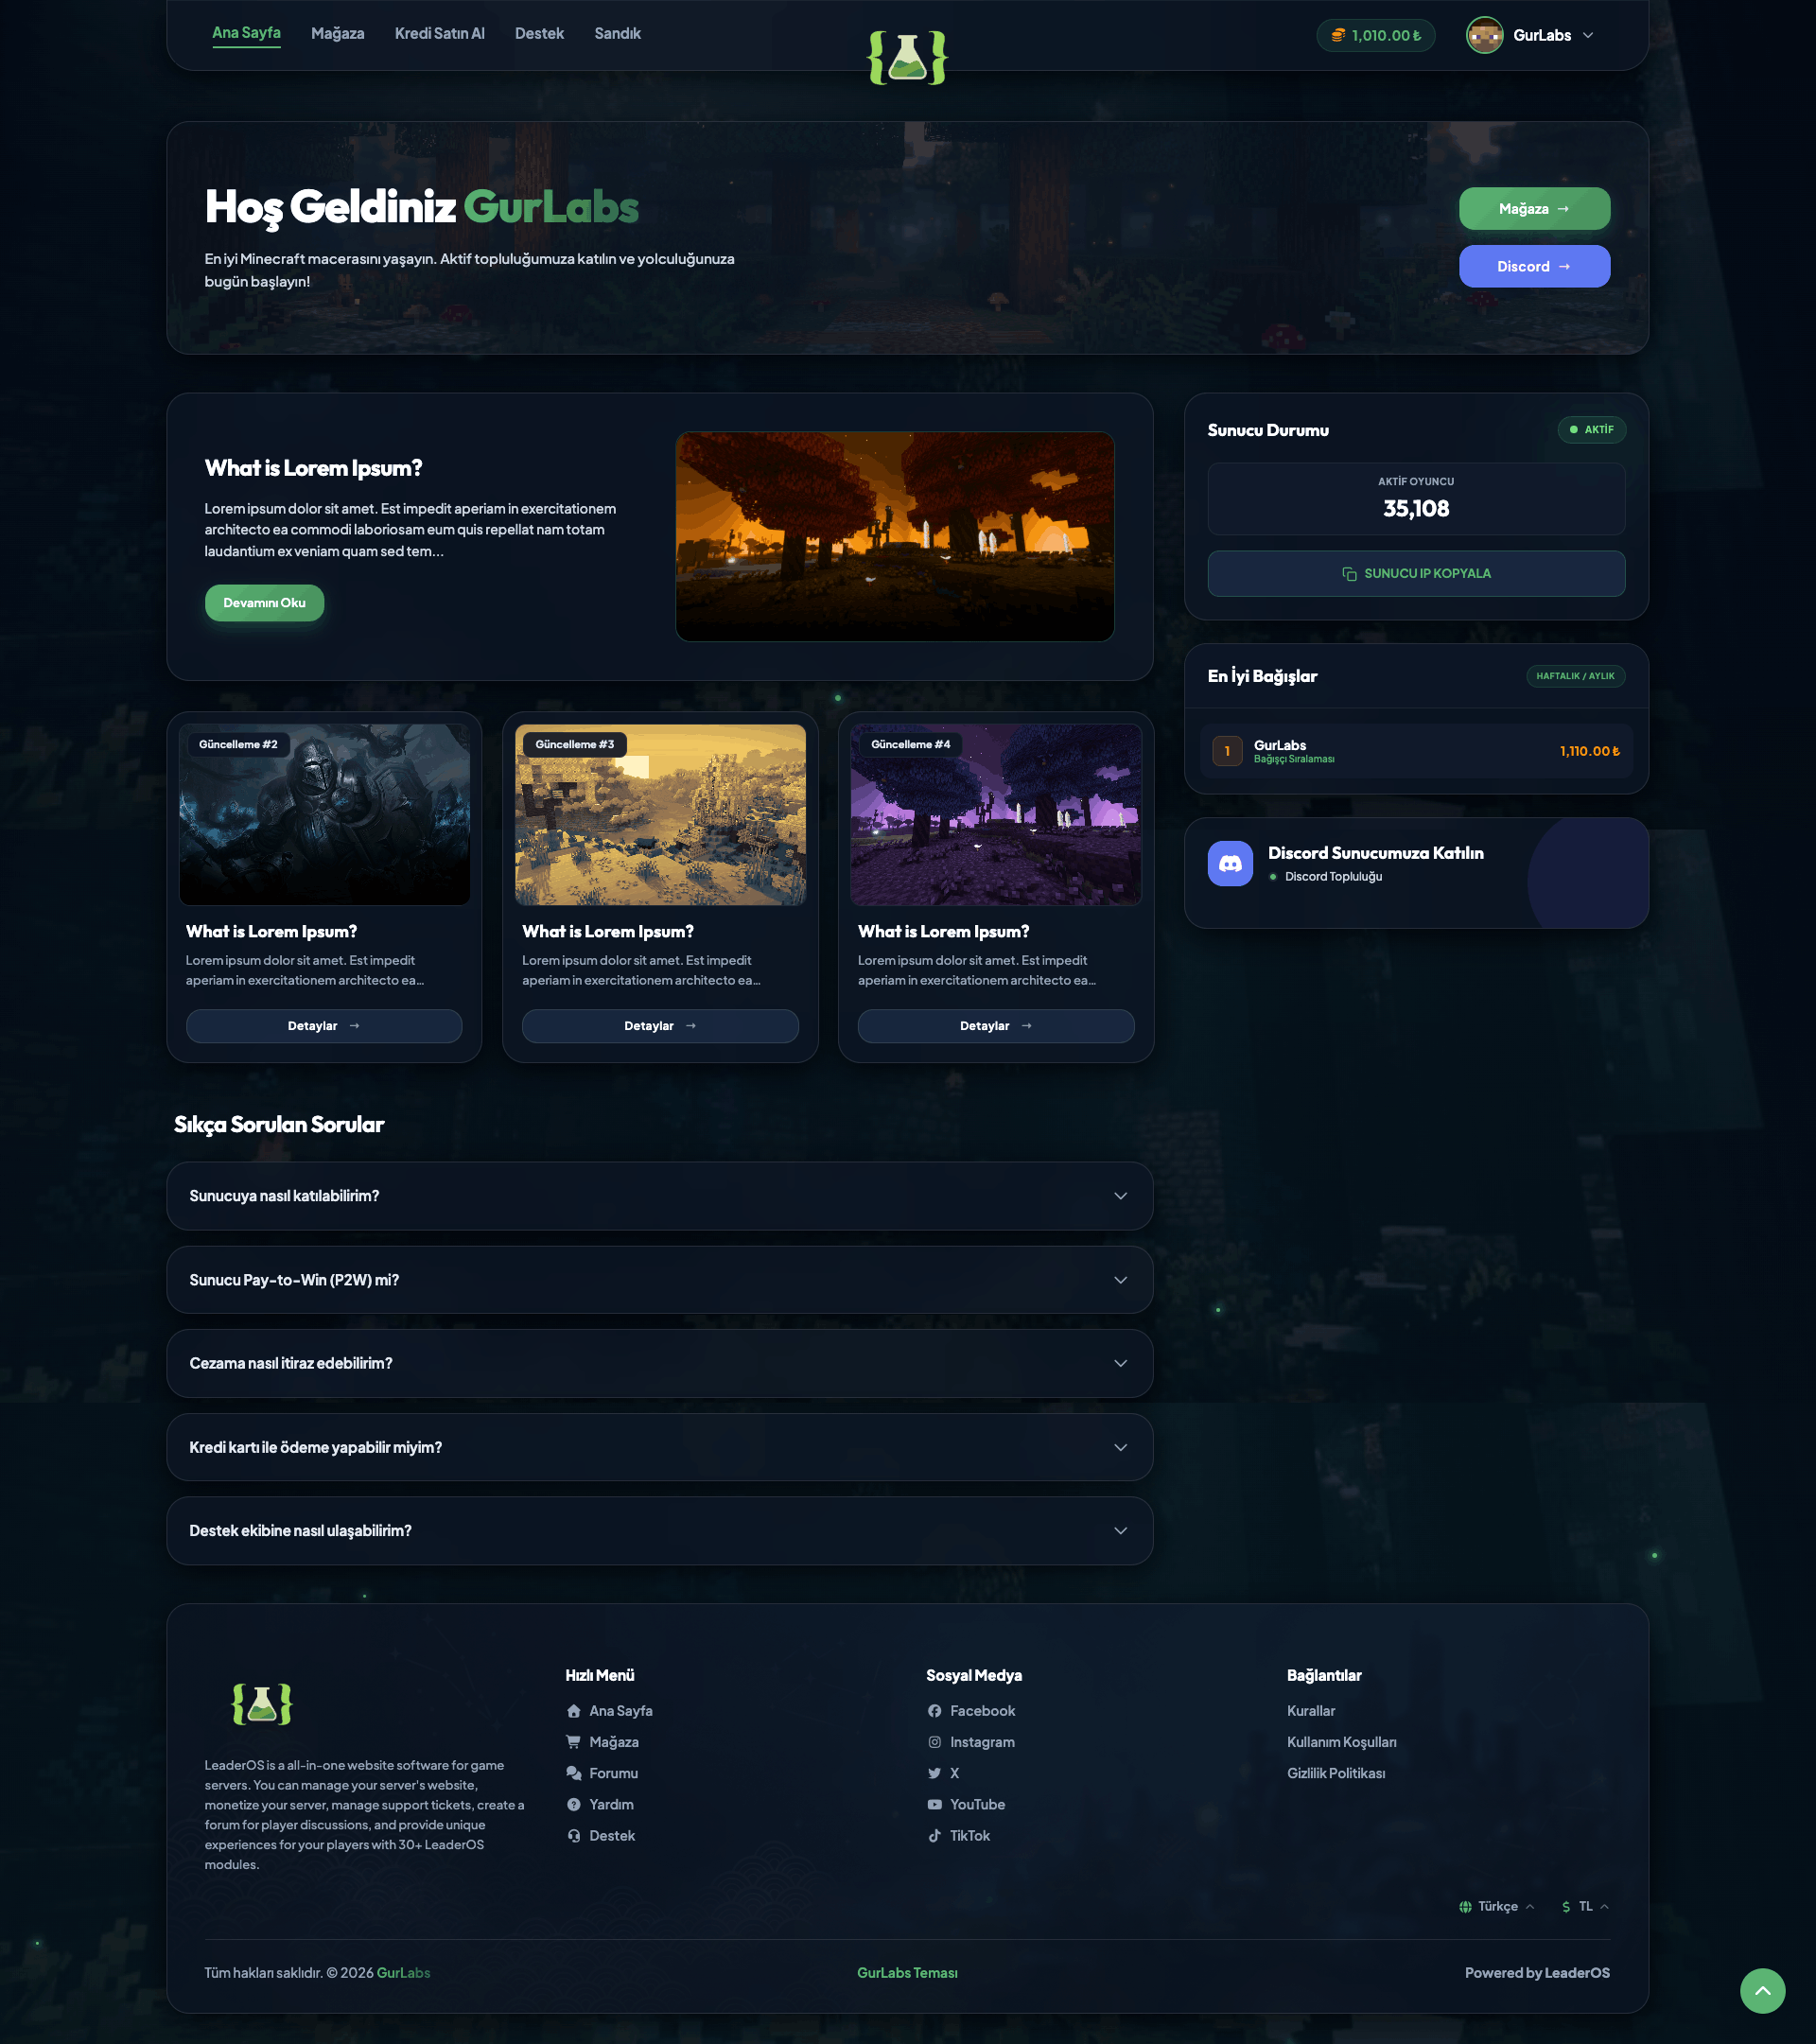This screenshot has height=2044, width=1816.
Task: Expand 'Sunucuya nasıl katılabilirim?' question
Action: (659, 1196)
